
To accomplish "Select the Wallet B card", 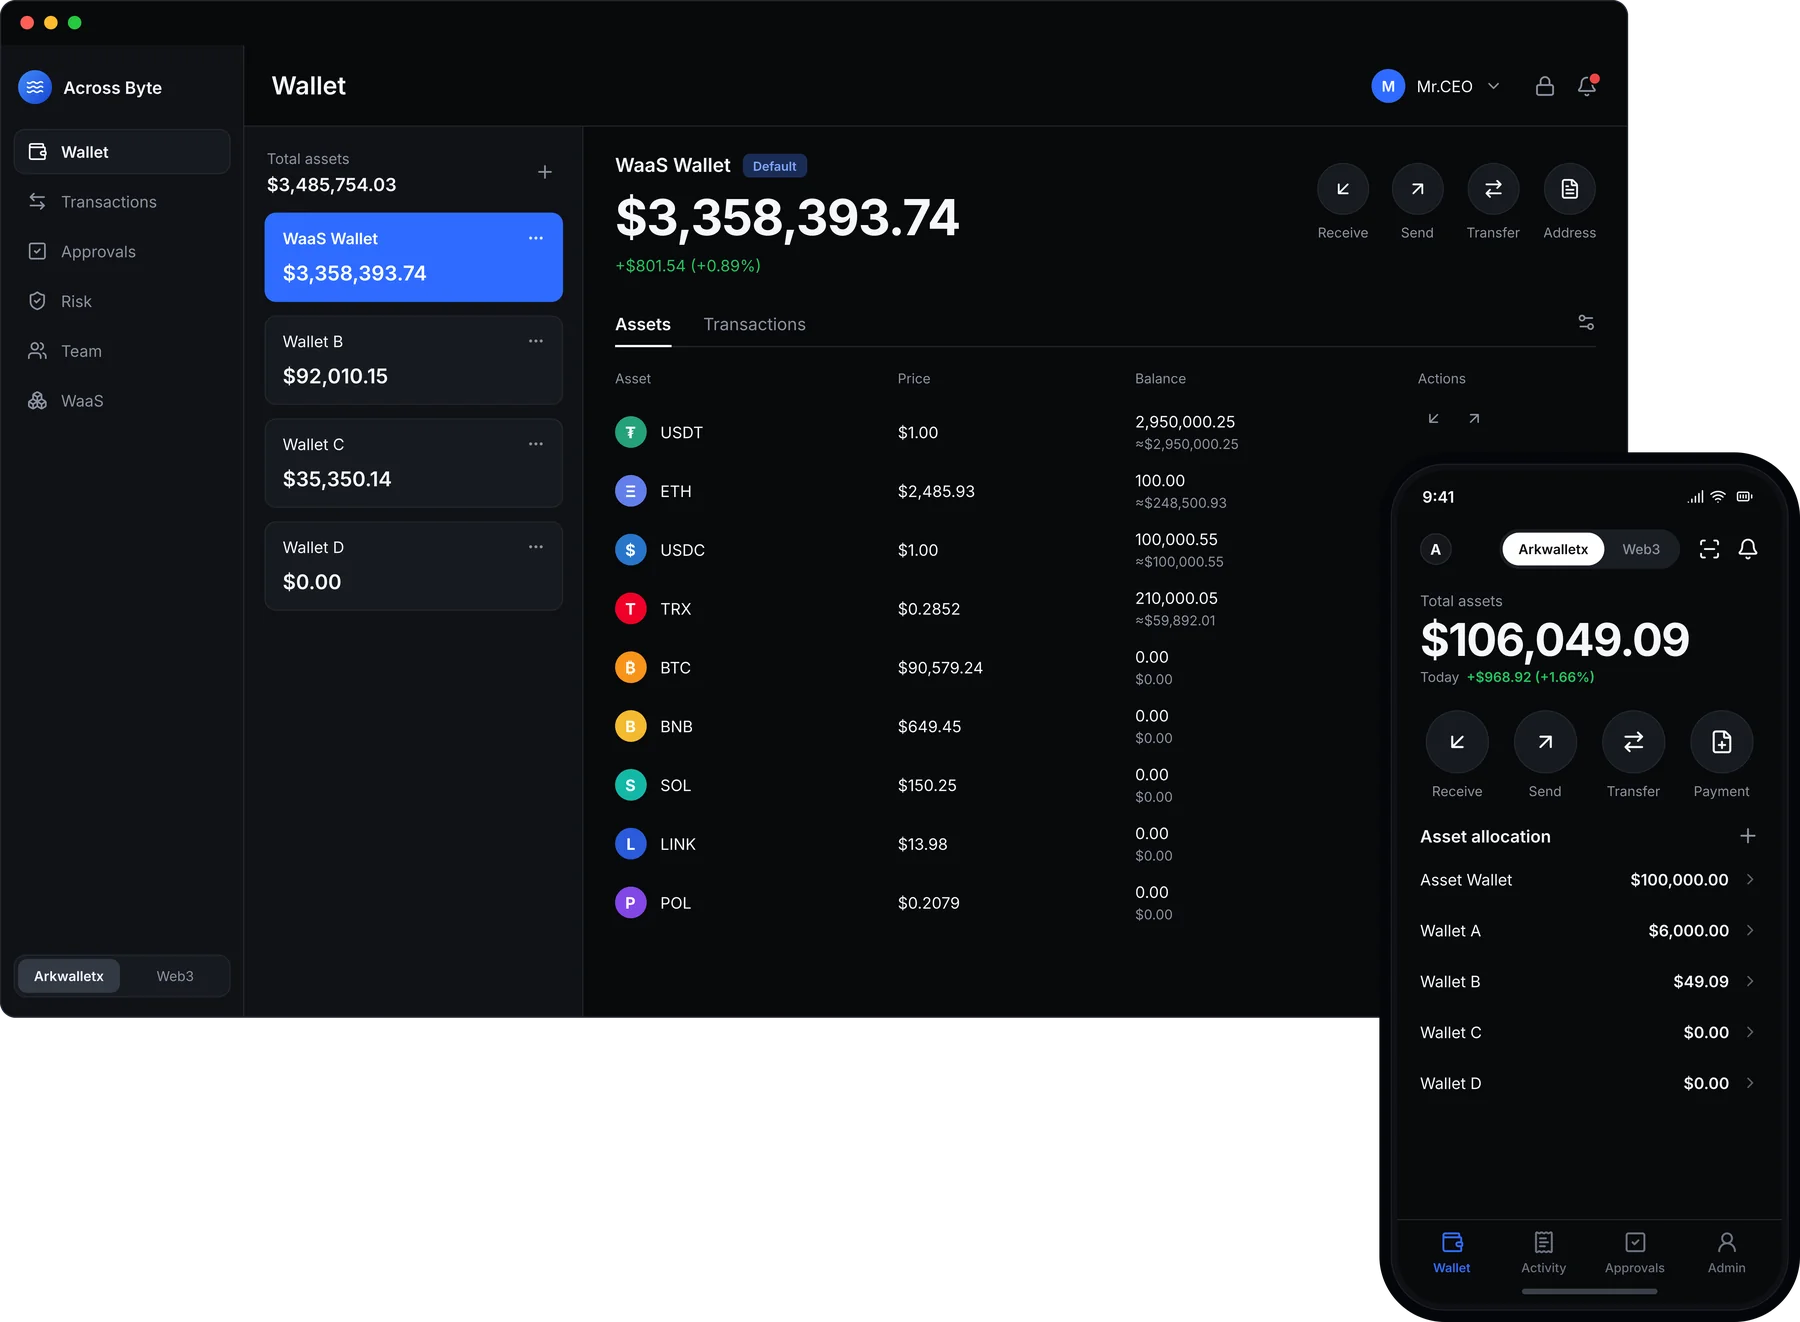I will [x=413, y=360].
